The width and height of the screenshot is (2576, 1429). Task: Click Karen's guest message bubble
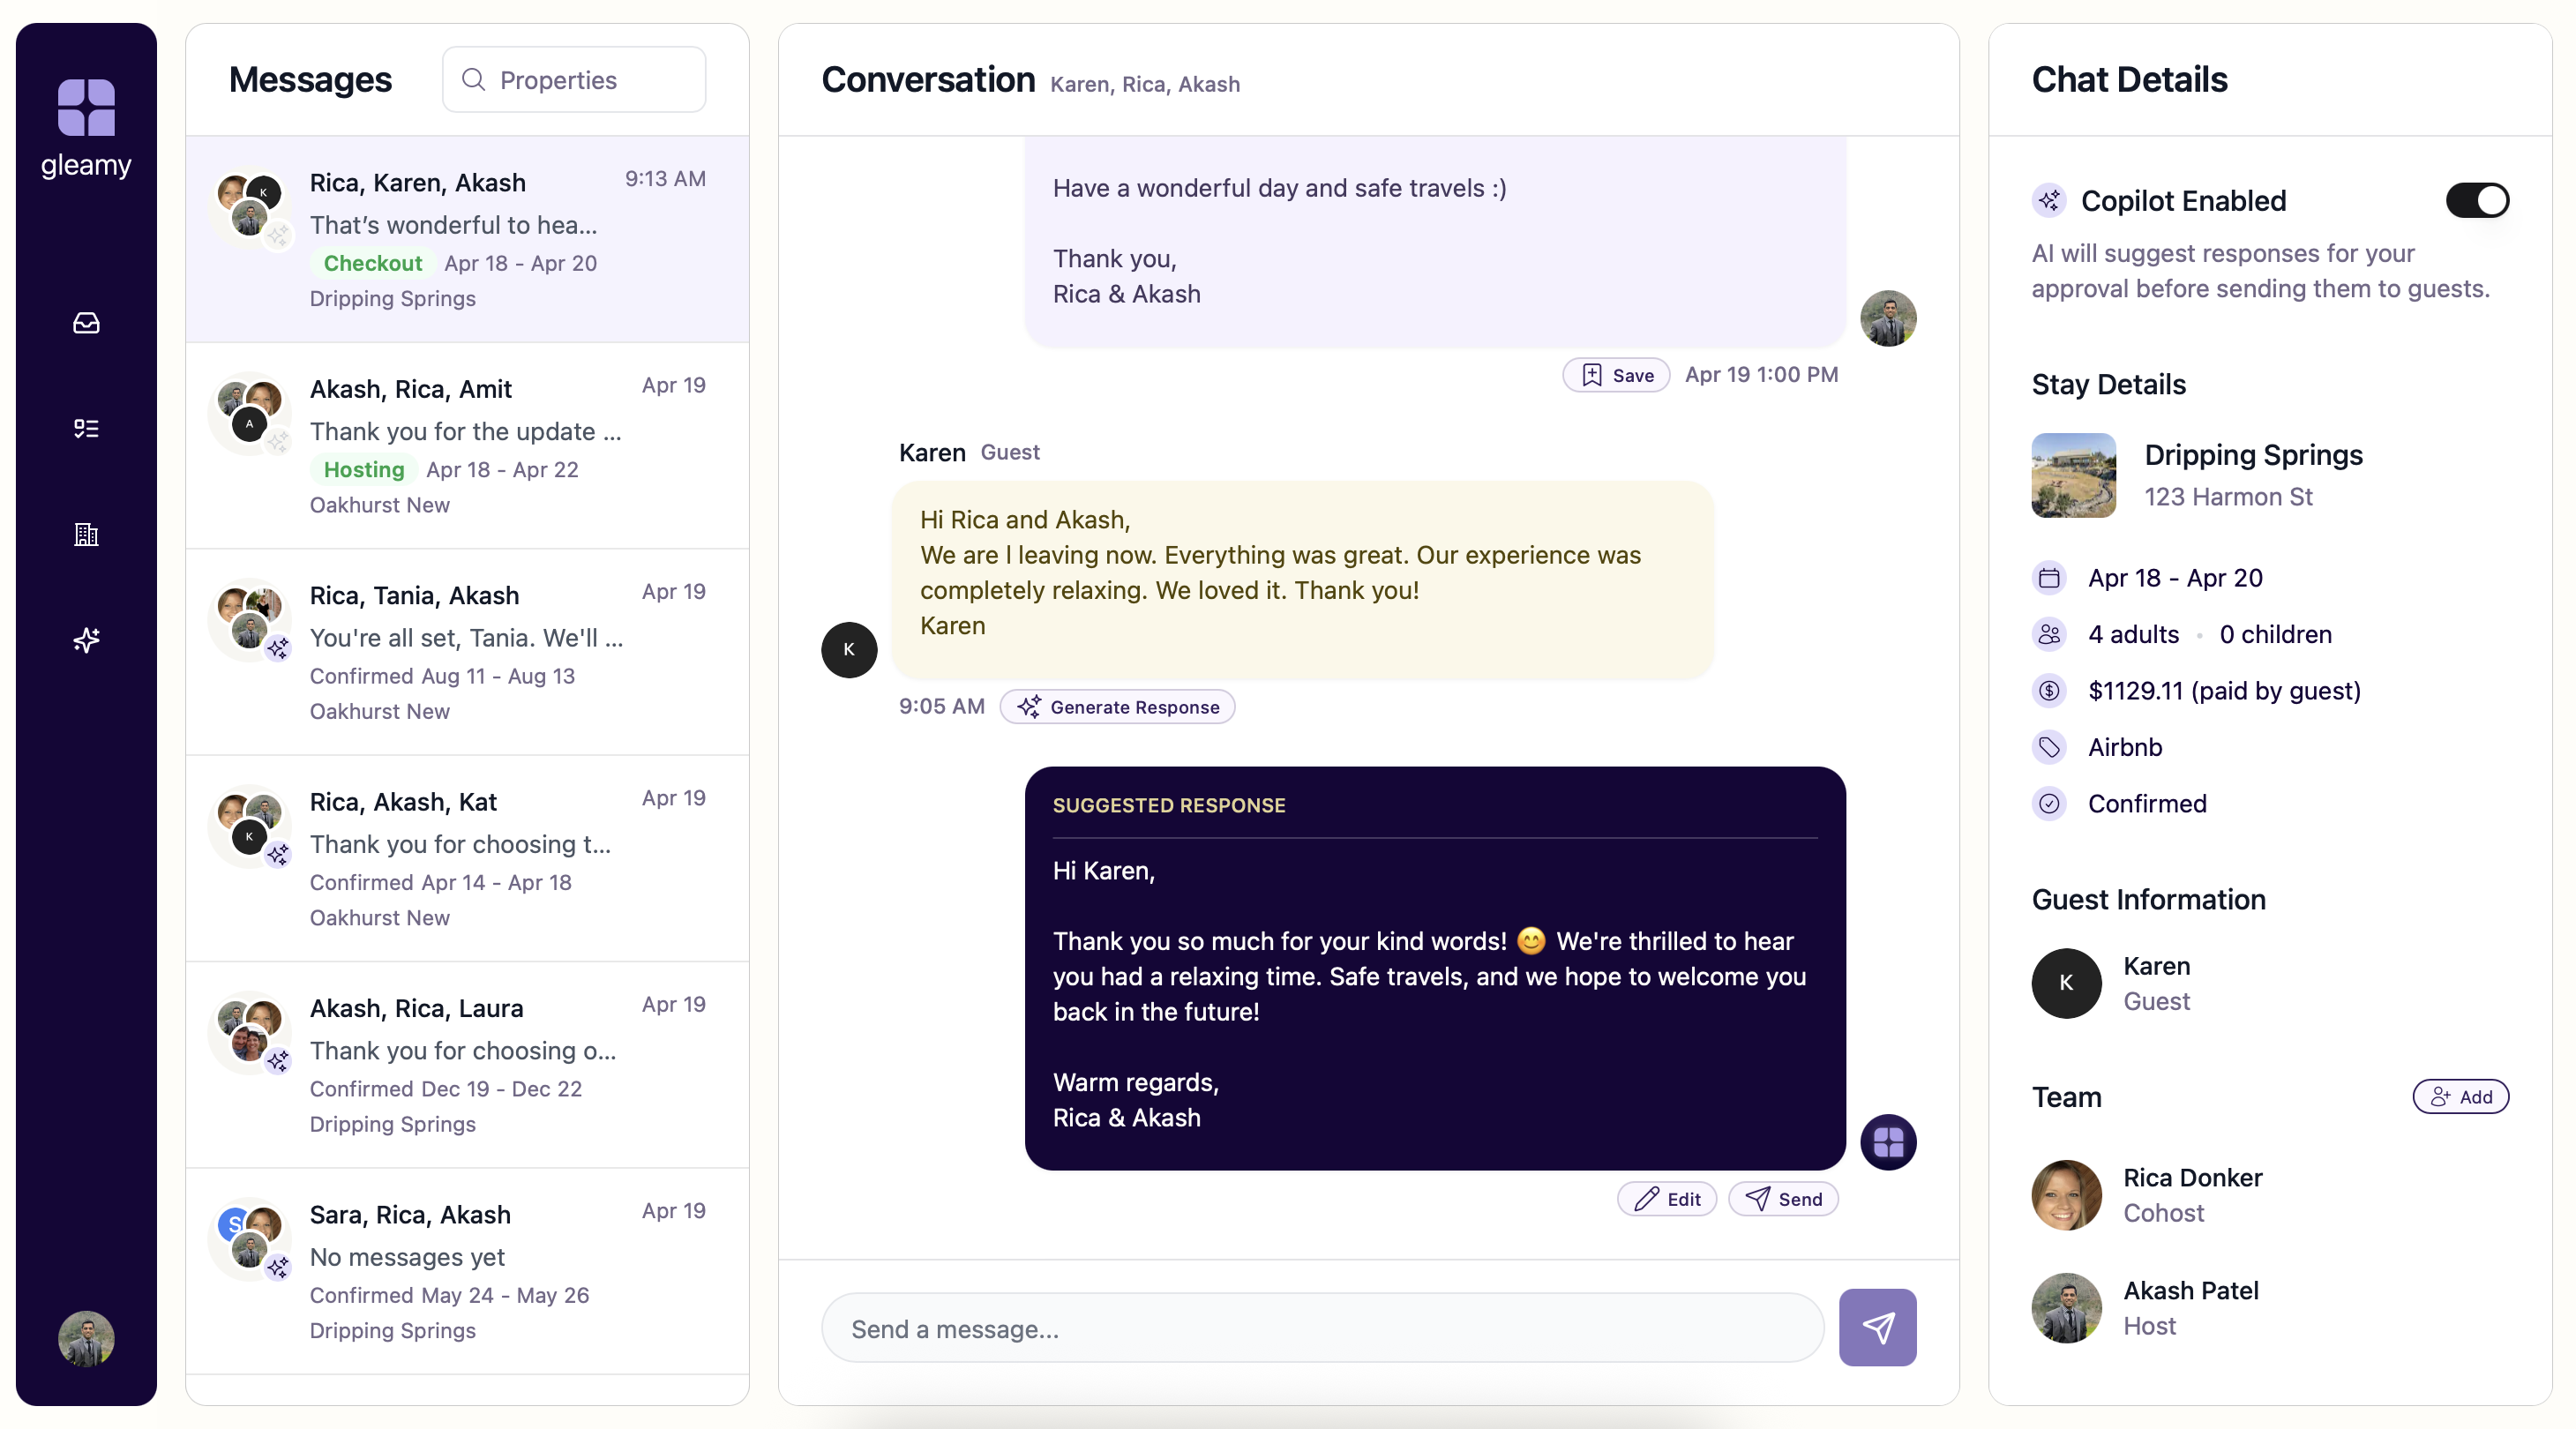click(x=1302, y=579)
